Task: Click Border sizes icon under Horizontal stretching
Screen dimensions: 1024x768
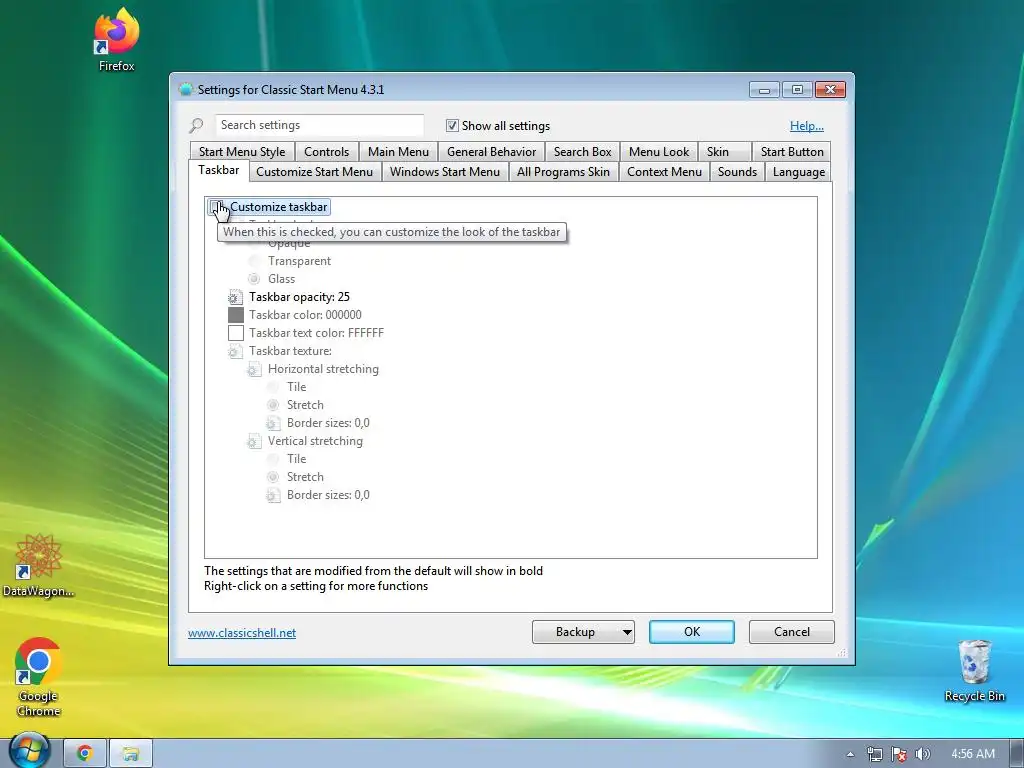Action: (x=273, y=423)
